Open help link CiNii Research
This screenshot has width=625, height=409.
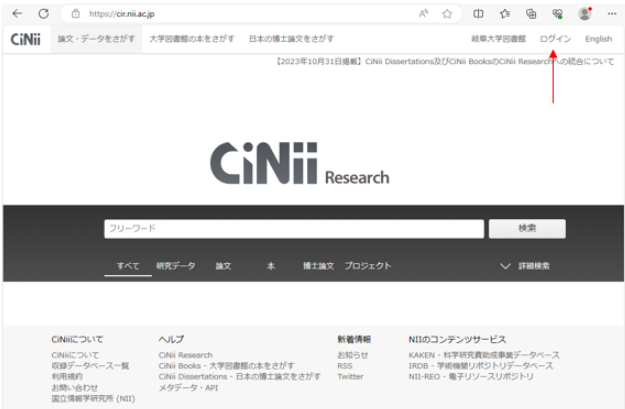point(186,355)
